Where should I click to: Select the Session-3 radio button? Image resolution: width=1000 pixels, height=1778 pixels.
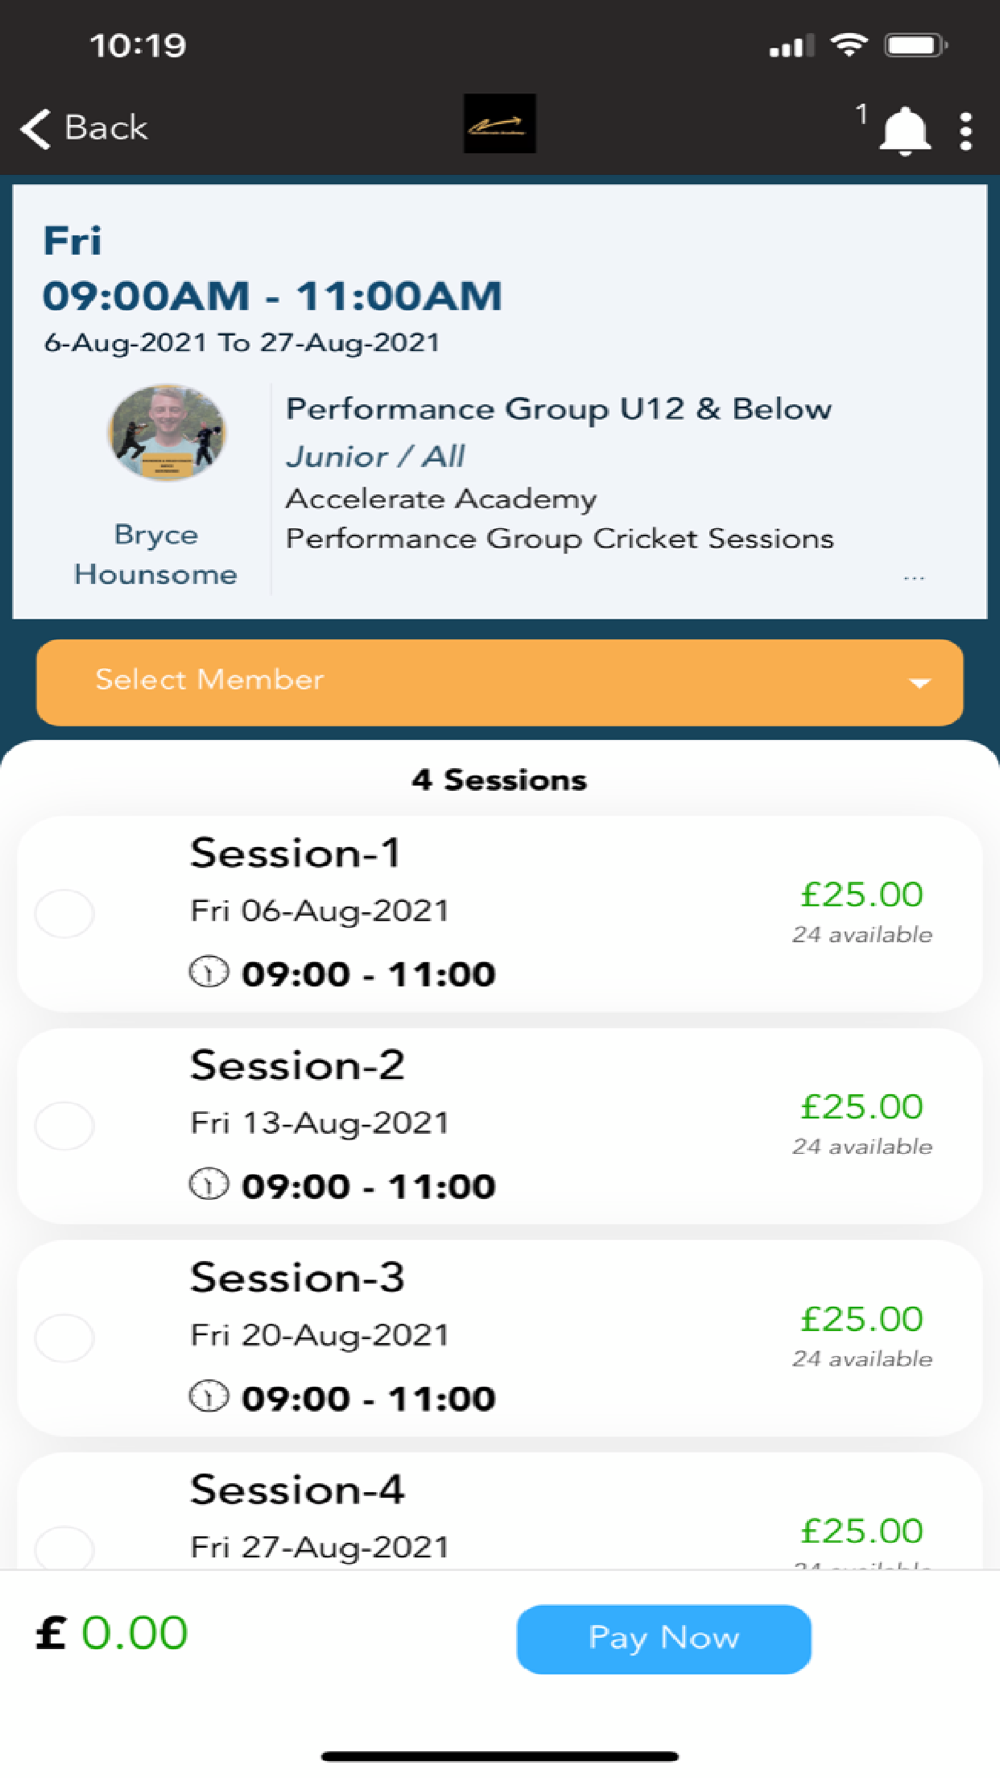65,1338
